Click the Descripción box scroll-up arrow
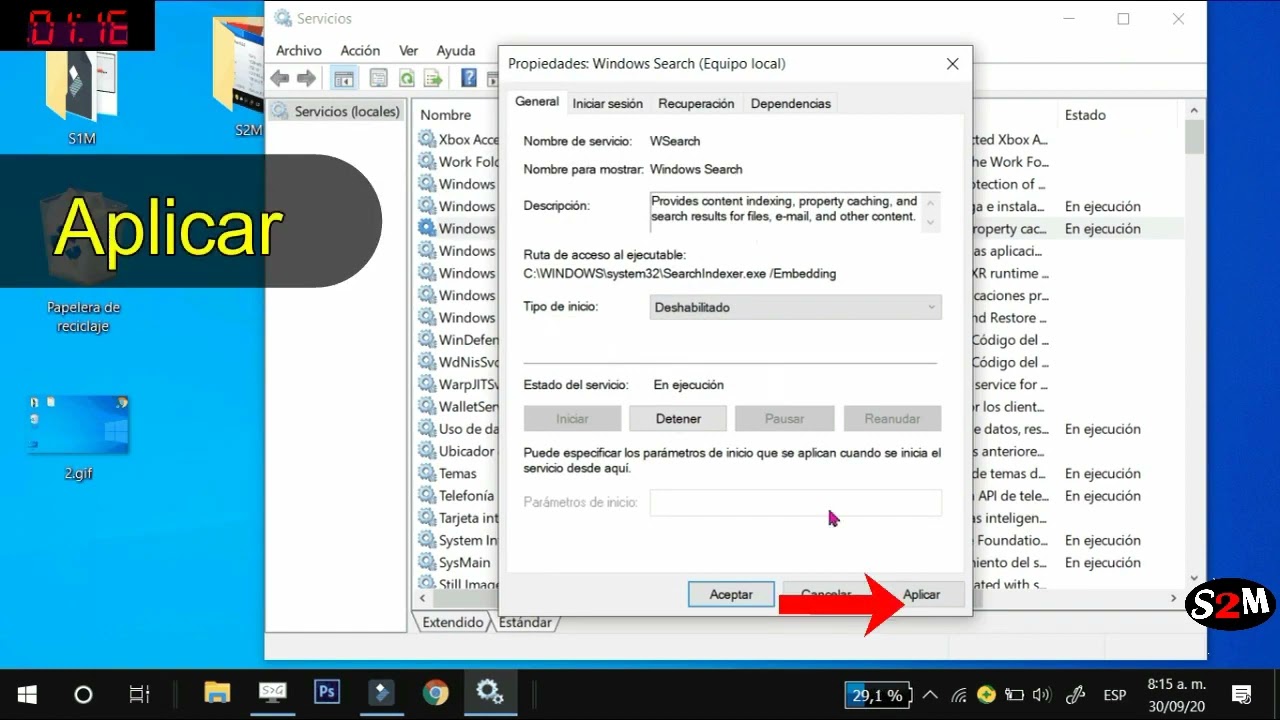Screen dimensions: 1280x720 point(931,201)
